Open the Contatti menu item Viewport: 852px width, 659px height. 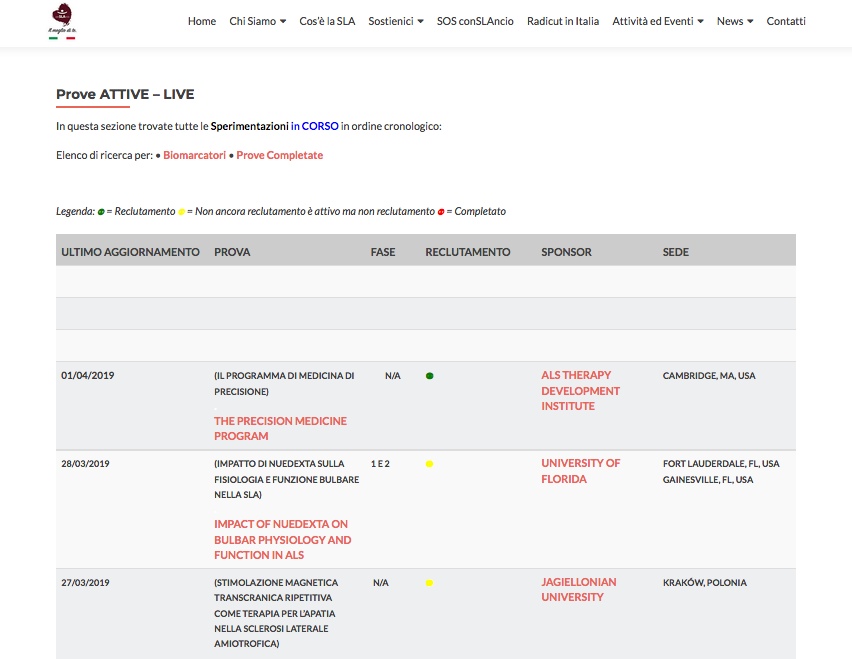coord(786,21)
